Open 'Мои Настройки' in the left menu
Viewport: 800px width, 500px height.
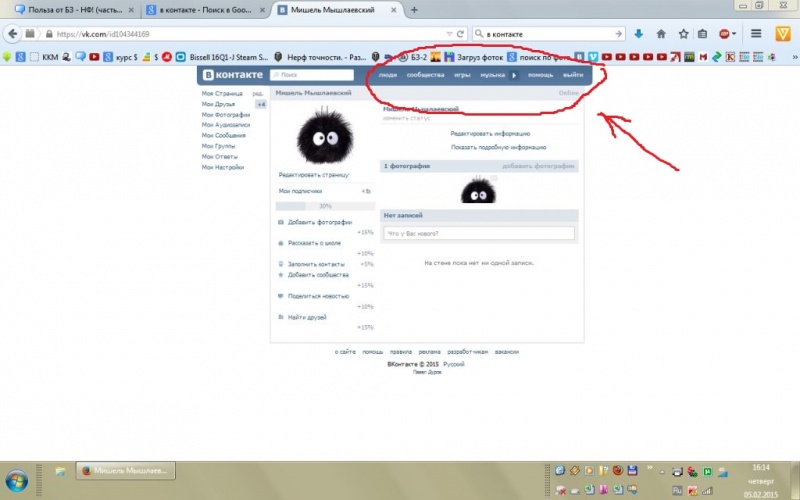pos(222,167)
